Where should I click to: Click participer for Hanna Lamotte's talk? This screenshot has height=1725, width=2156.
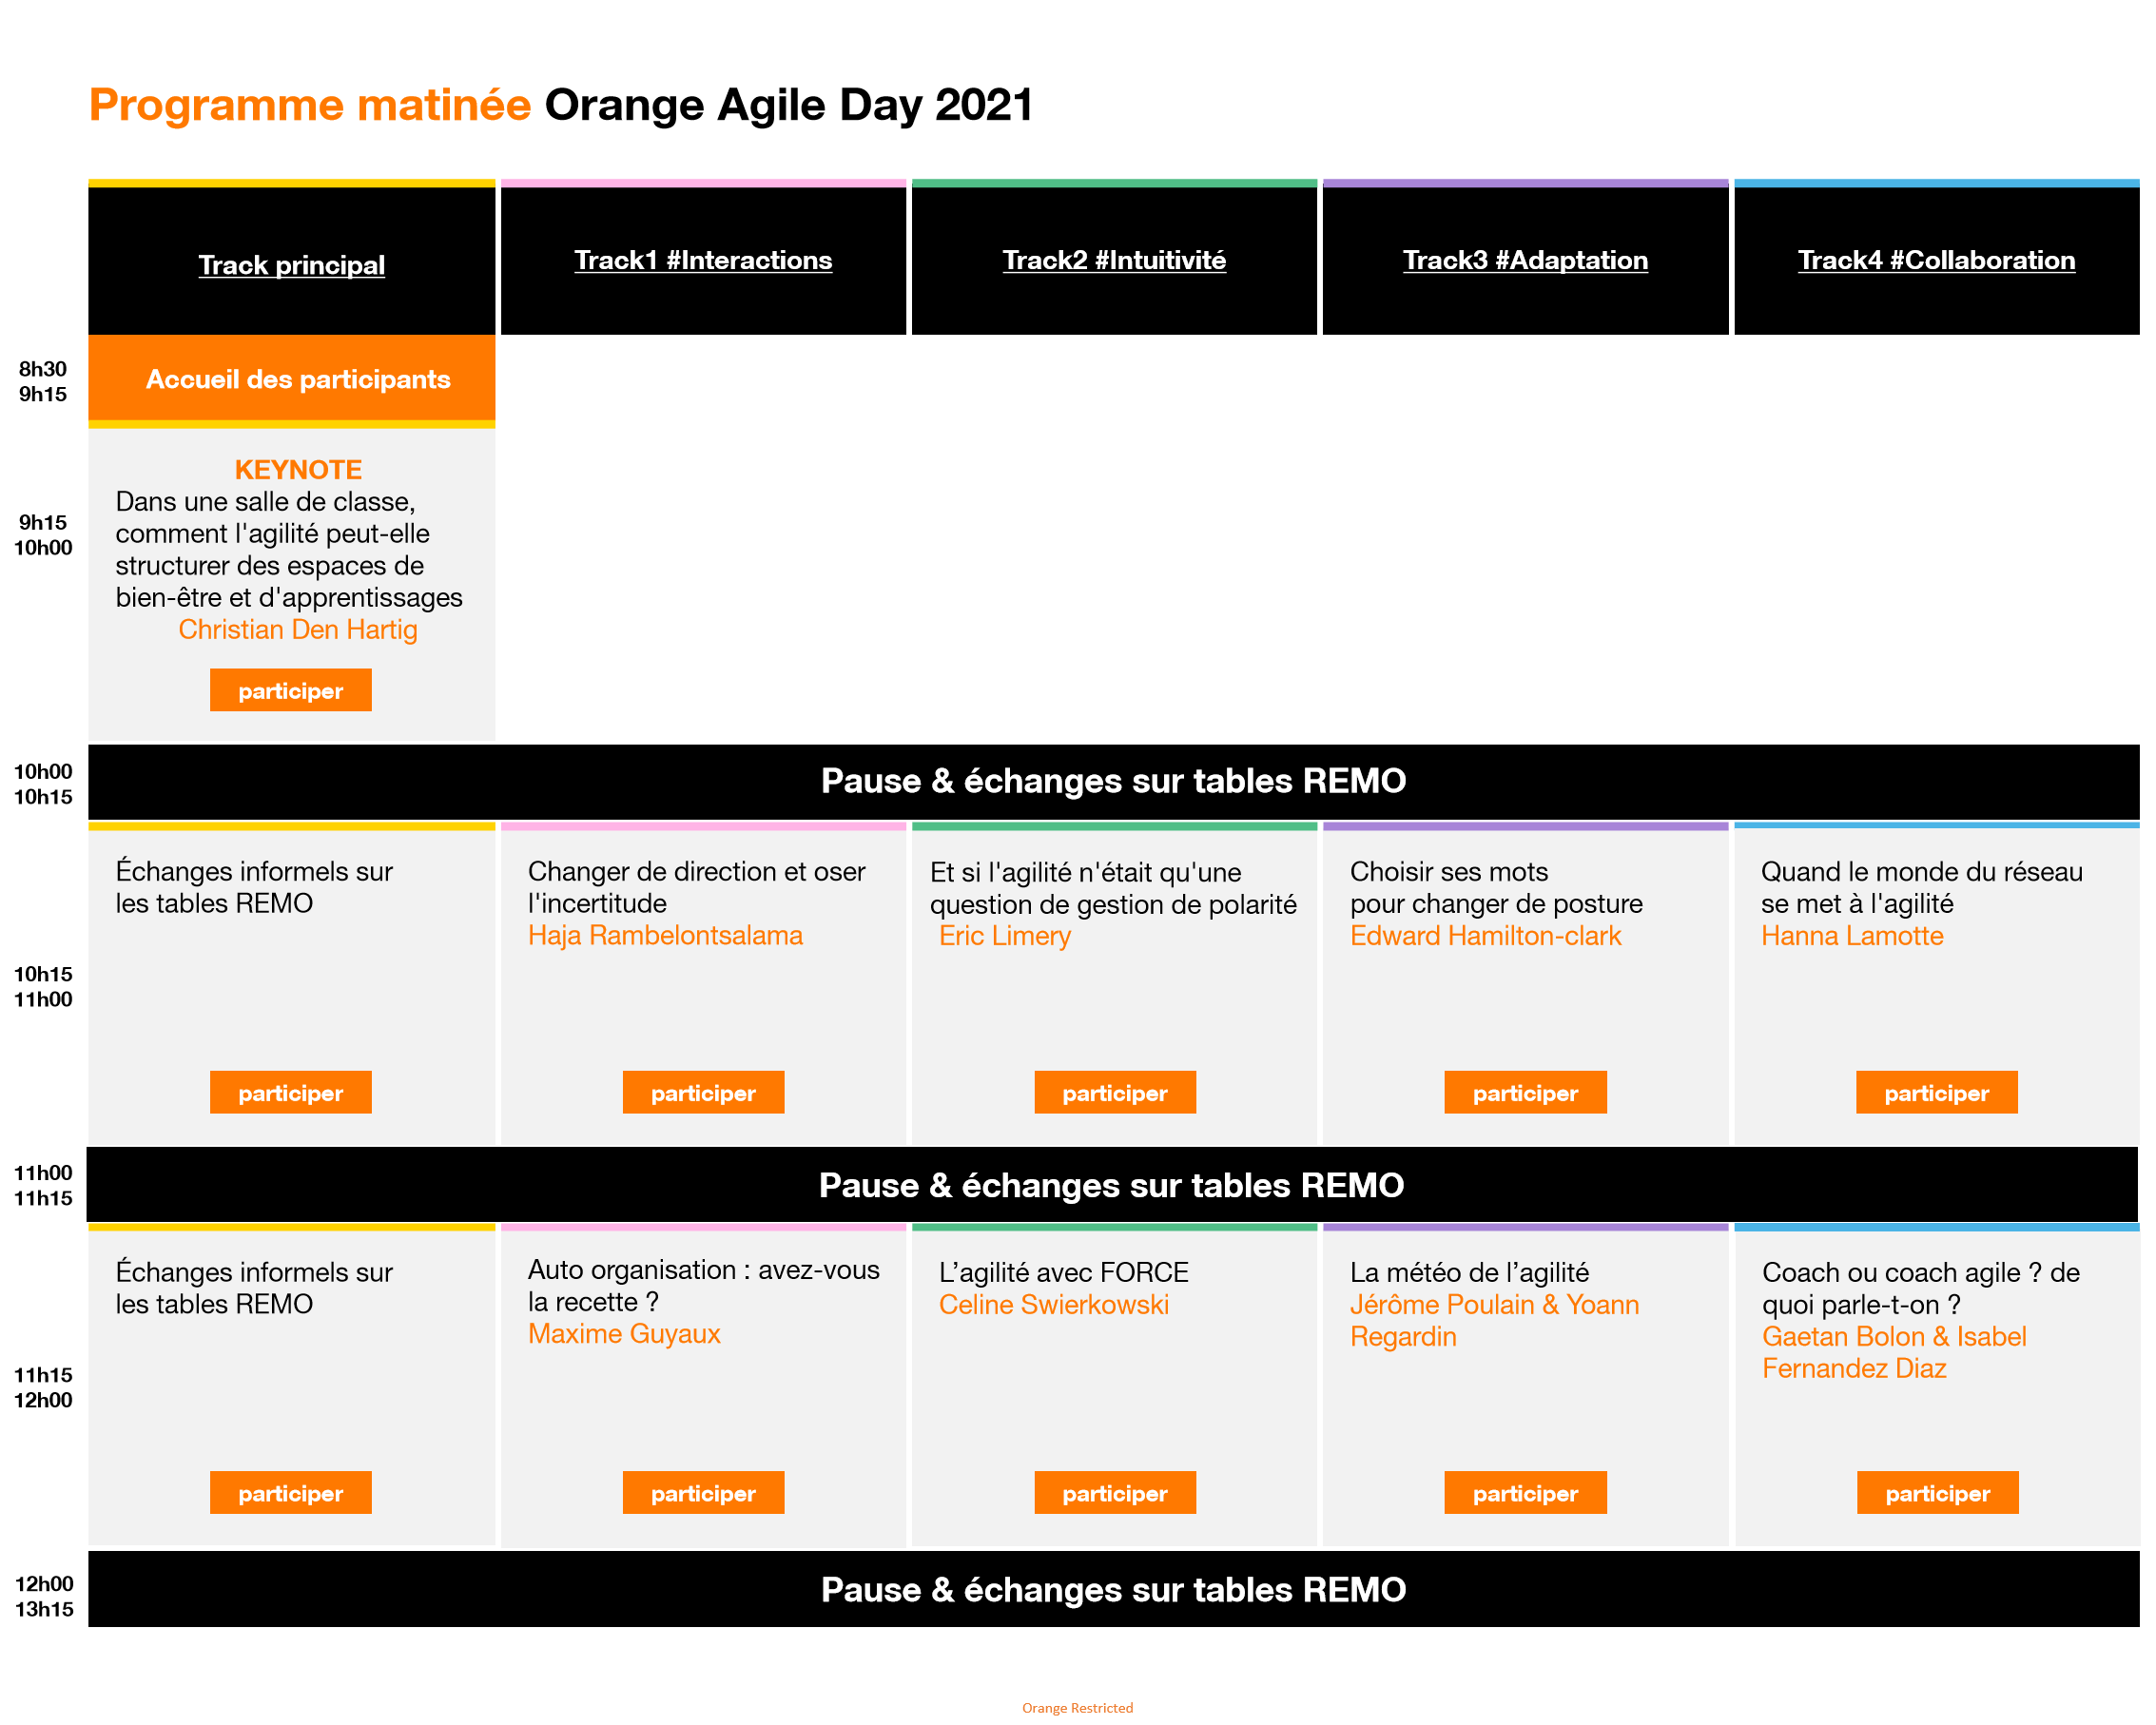click(1936, 1092)
